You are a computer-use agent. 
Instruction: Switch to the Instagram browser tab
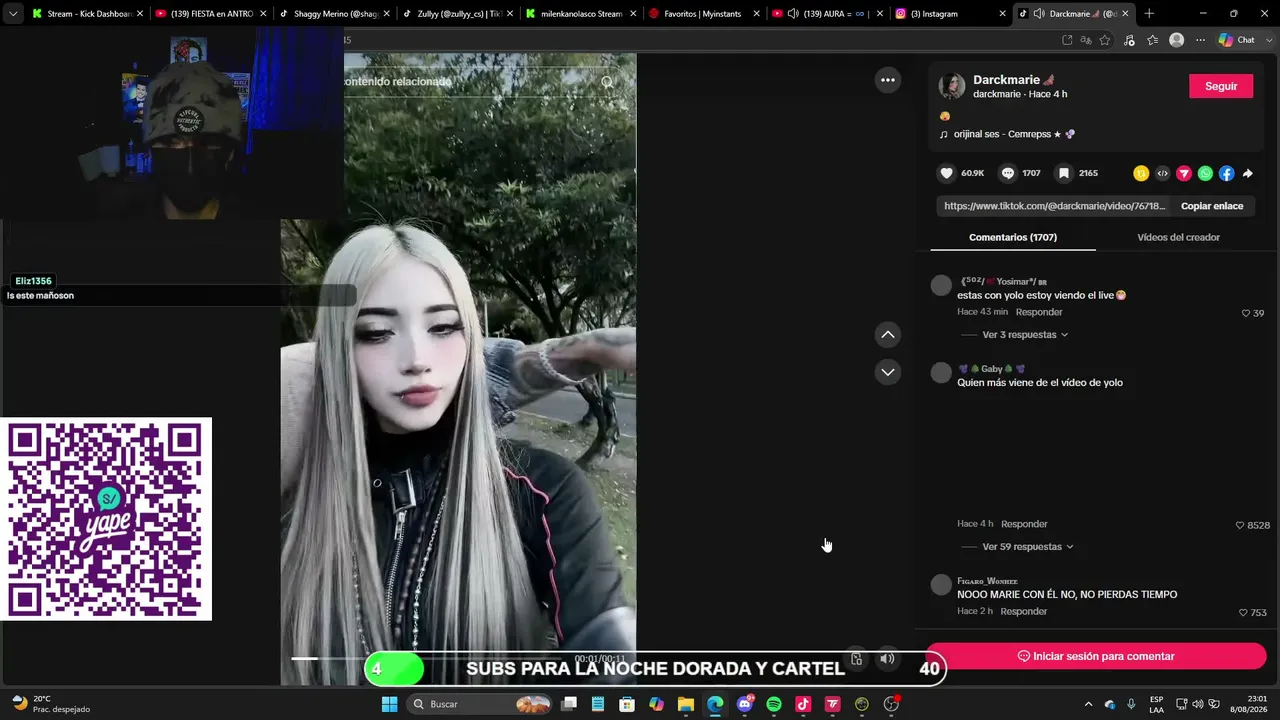click(x=951, y=14)
